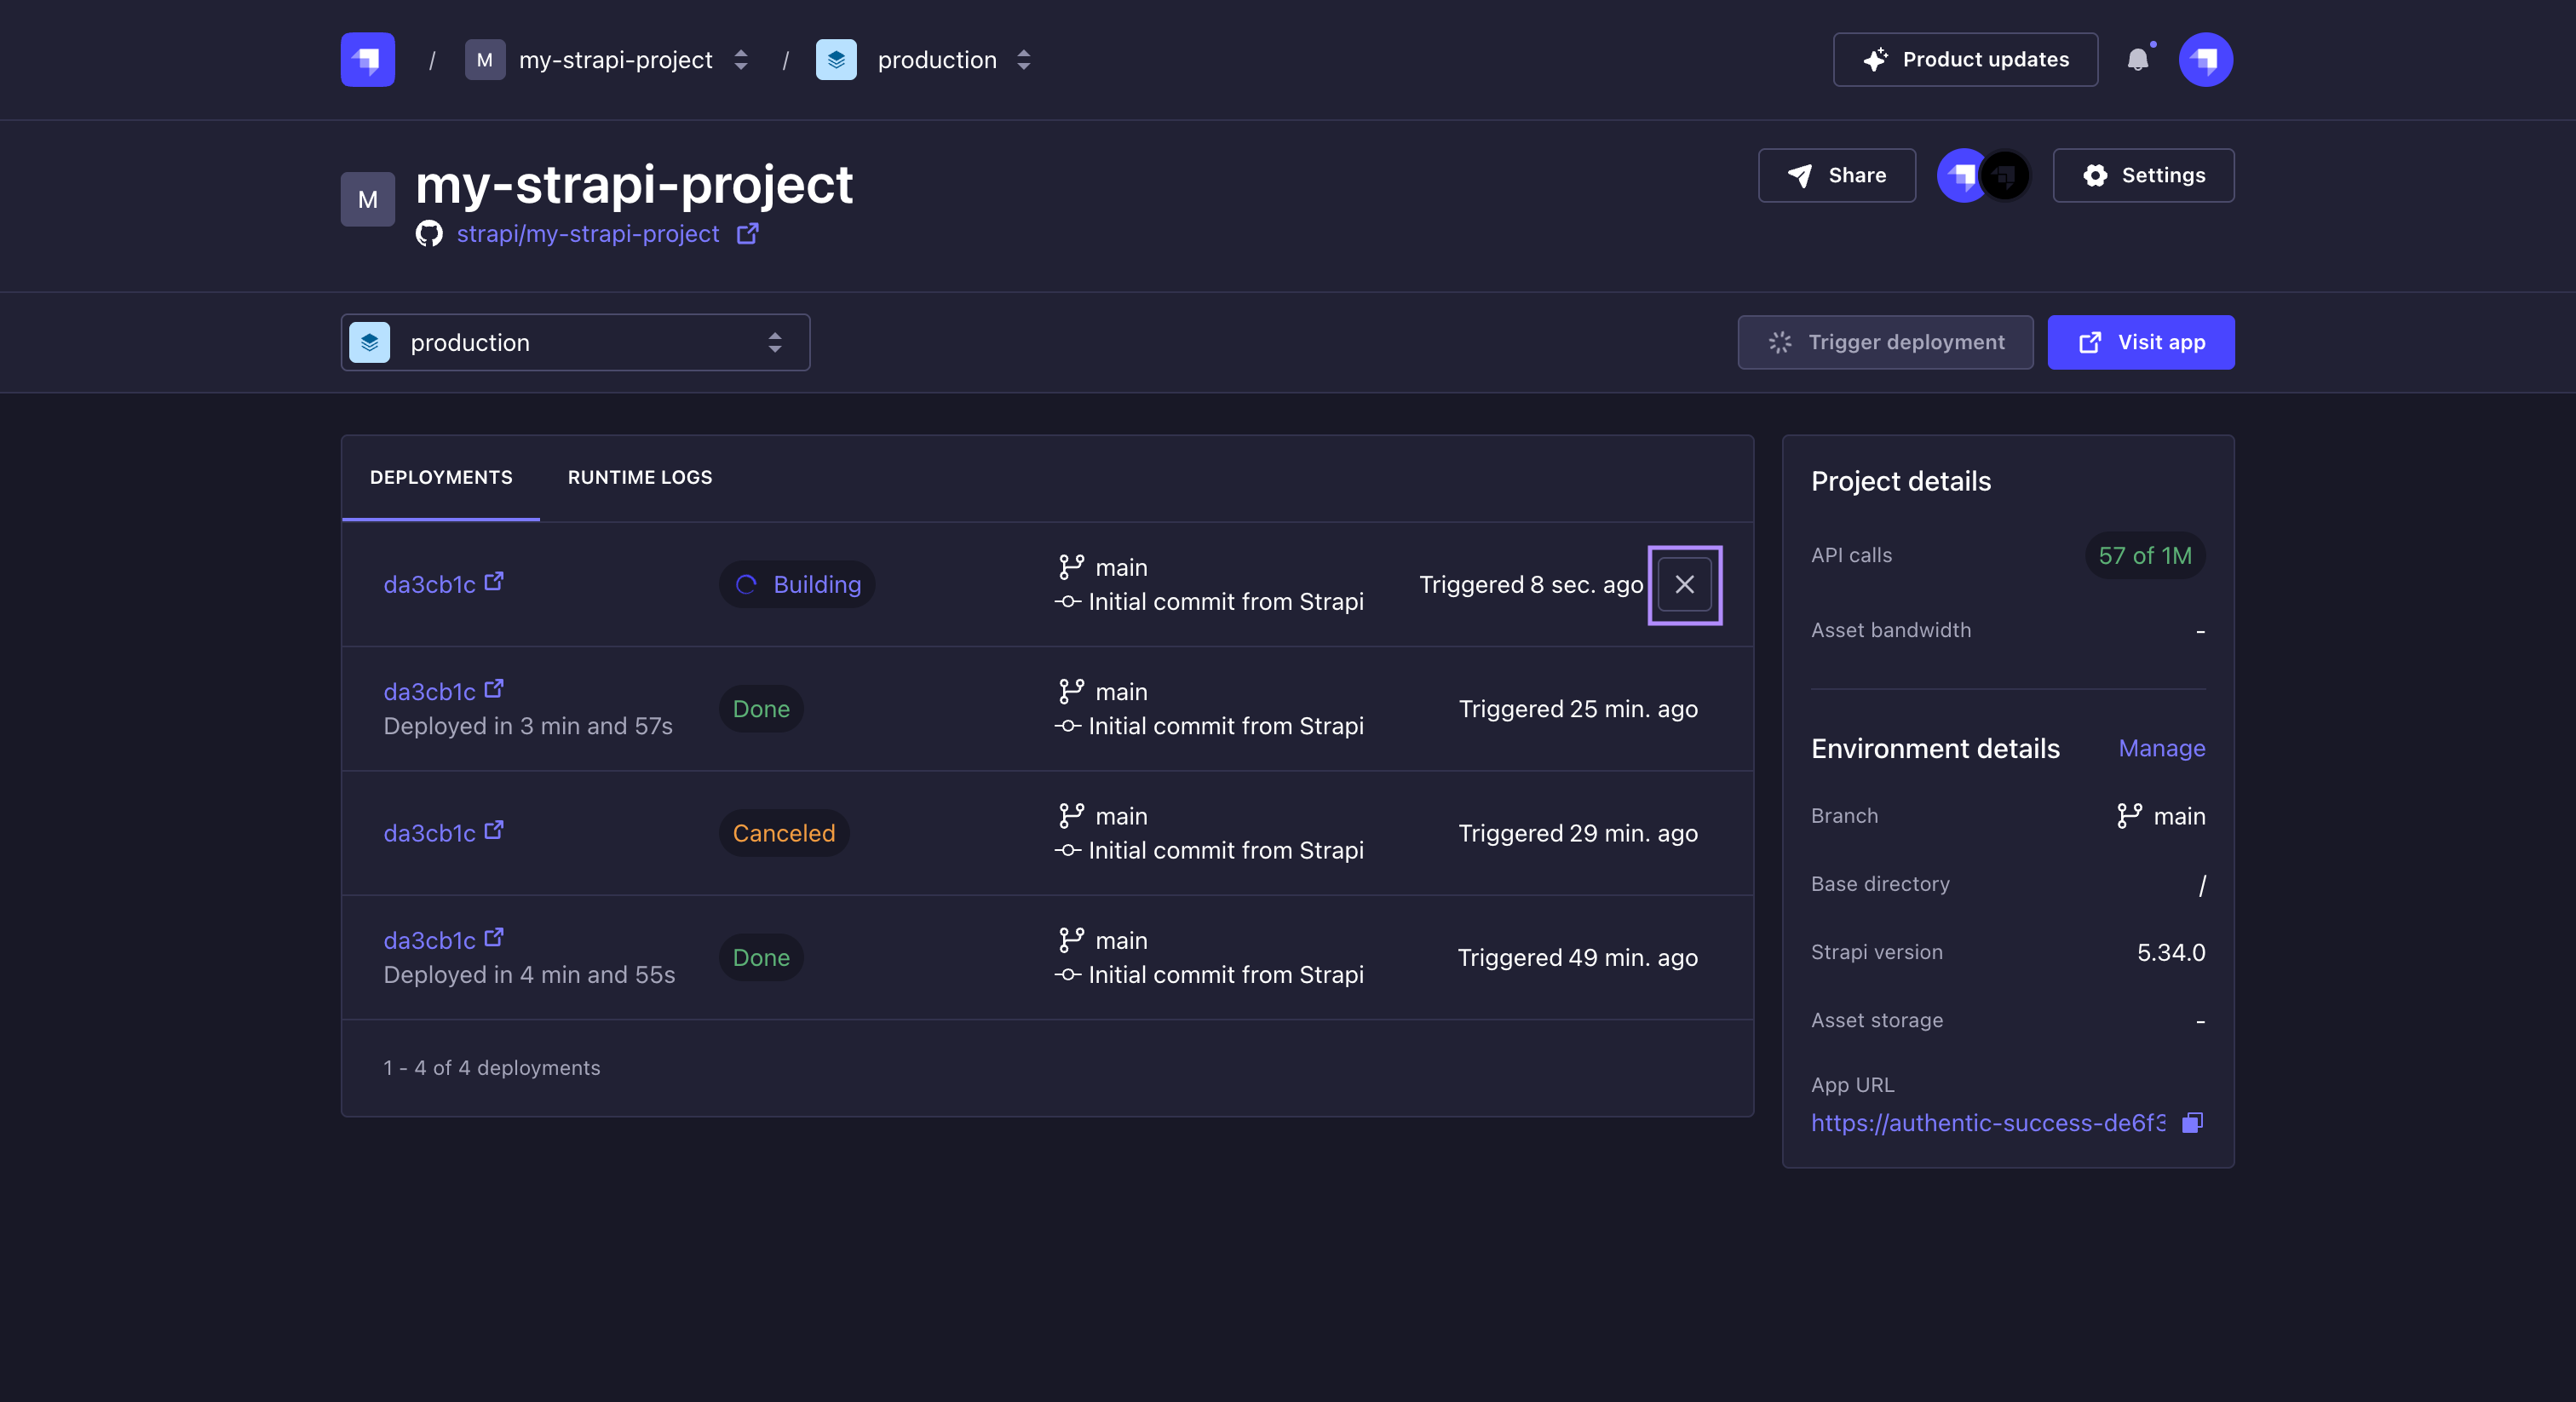Expand my-strapi-project switcher in breadcrumb

741,60
